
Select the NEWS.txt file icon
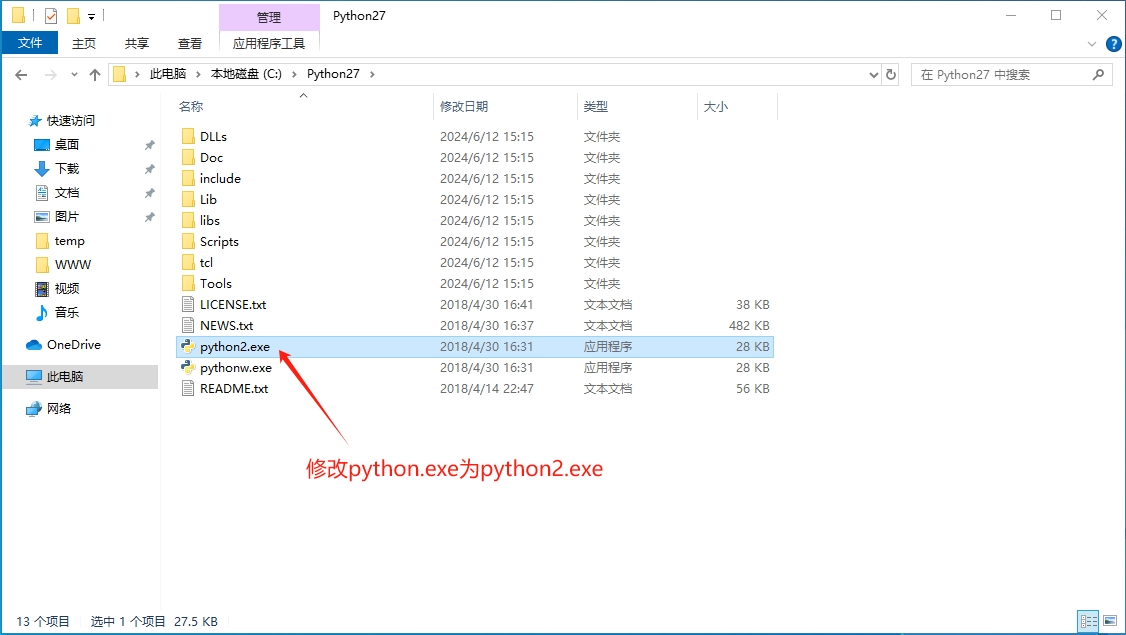point(188,325)
